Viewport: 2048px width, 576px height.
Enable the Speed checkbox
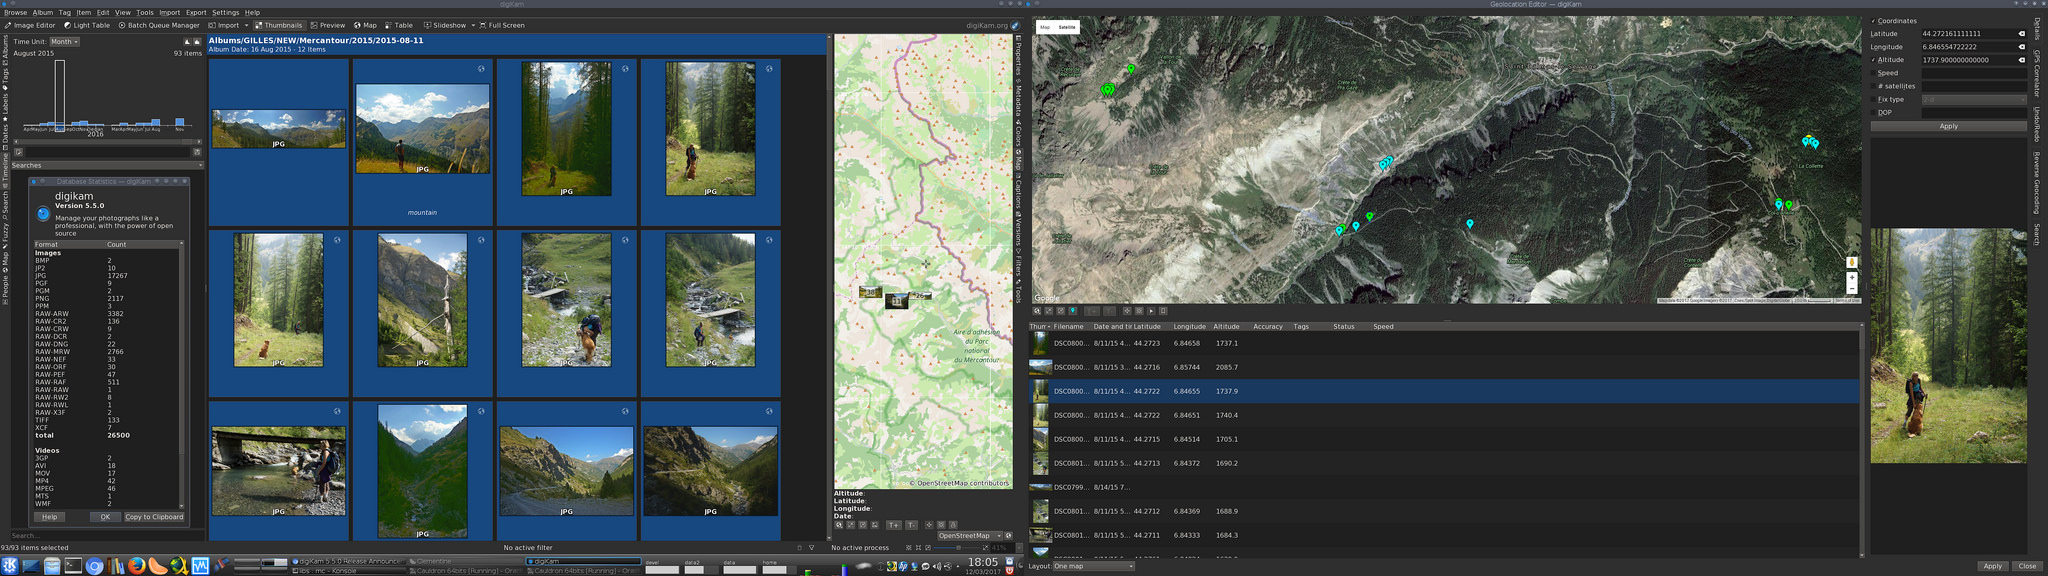(x=1873, y=73)
